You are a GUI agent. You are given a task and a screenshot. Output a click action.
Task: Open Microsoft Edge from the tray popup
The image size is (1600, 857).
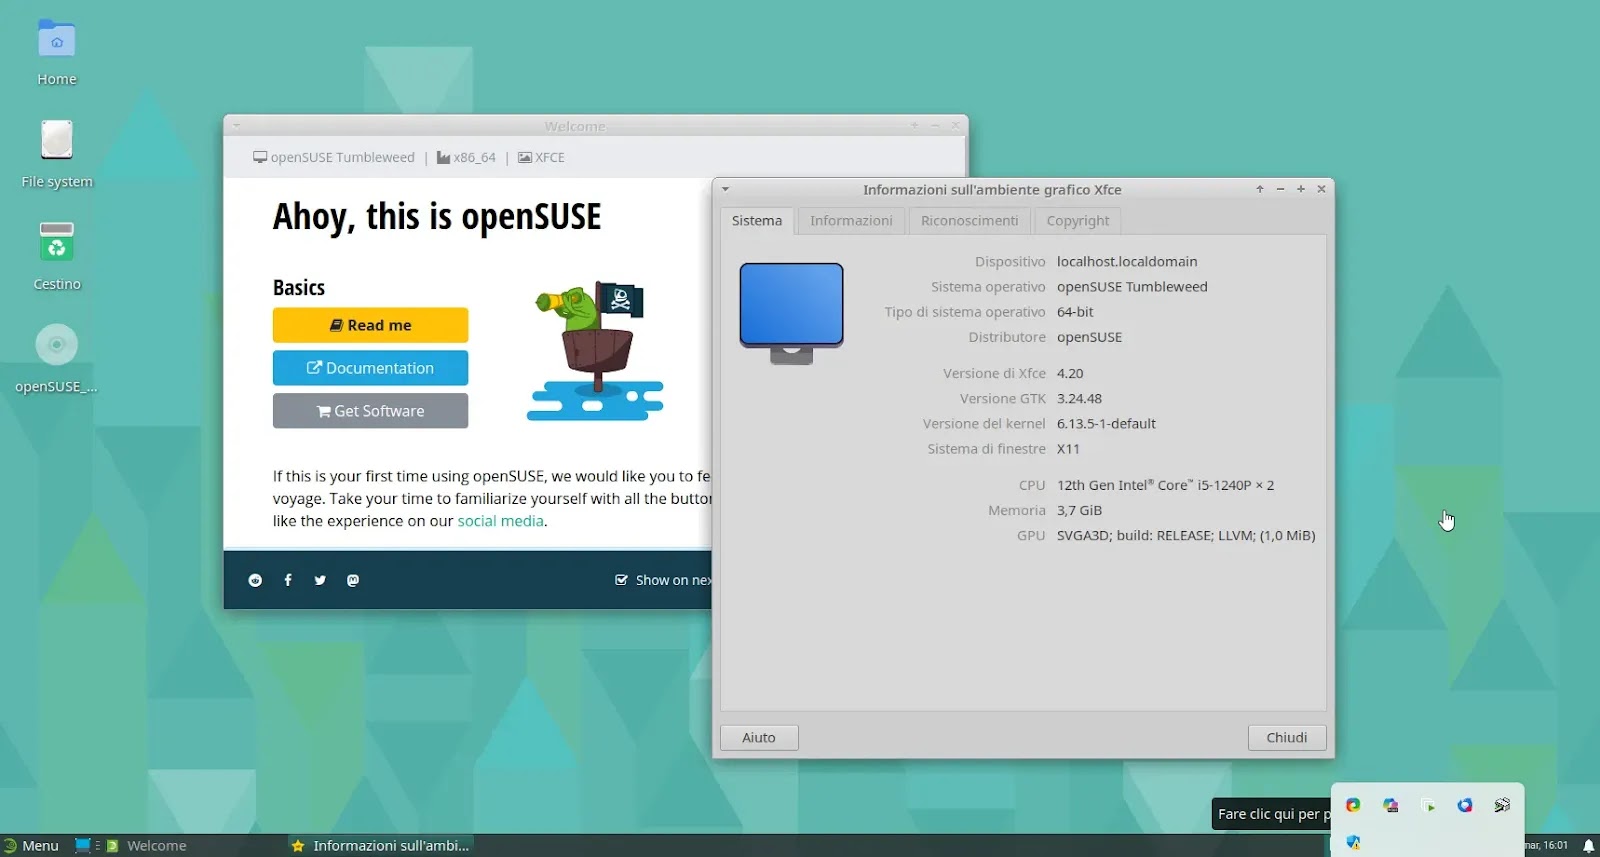point(1353,805)
